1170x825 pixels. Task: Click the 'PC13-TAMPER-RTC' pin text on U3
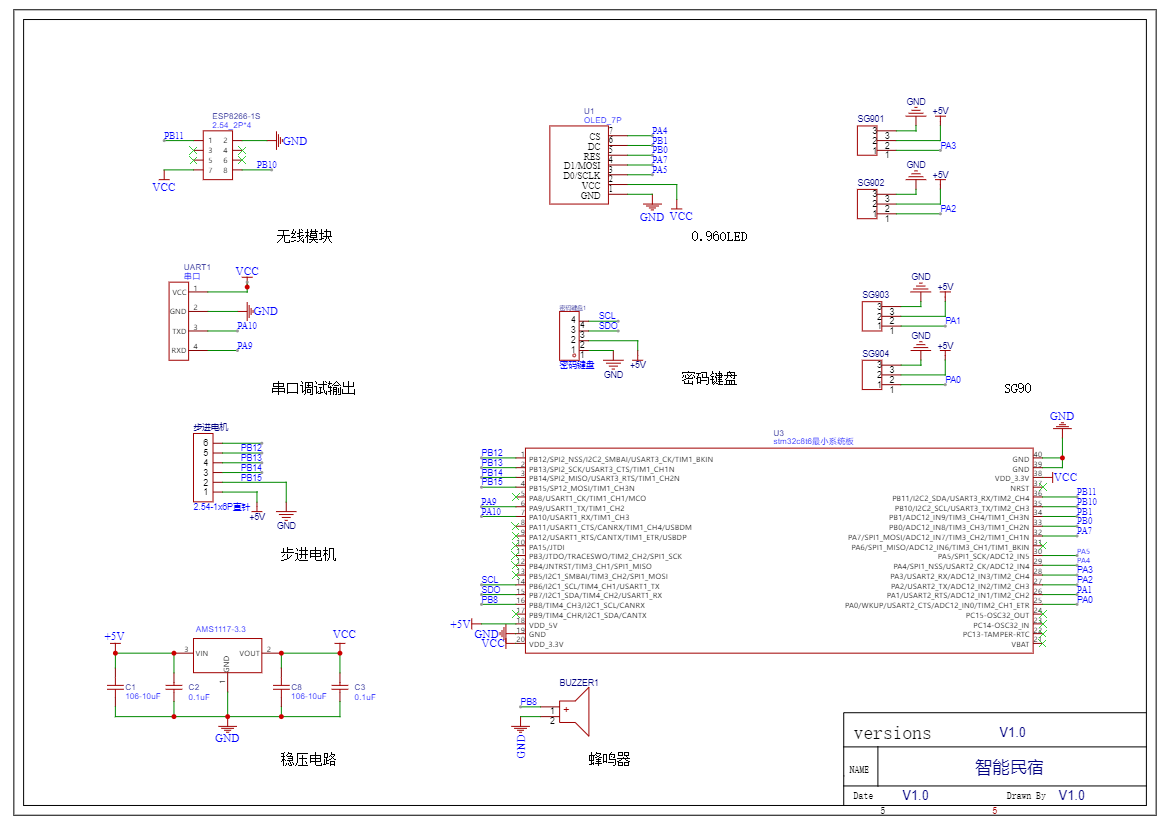pos(995,635)
